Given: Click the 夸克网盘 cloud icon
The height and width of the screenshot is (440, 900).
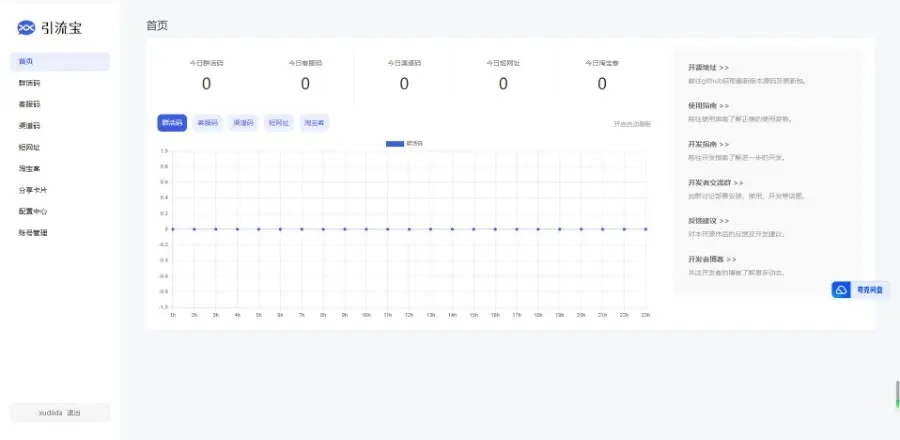Looking at the screenshot, I should [841, 290].
